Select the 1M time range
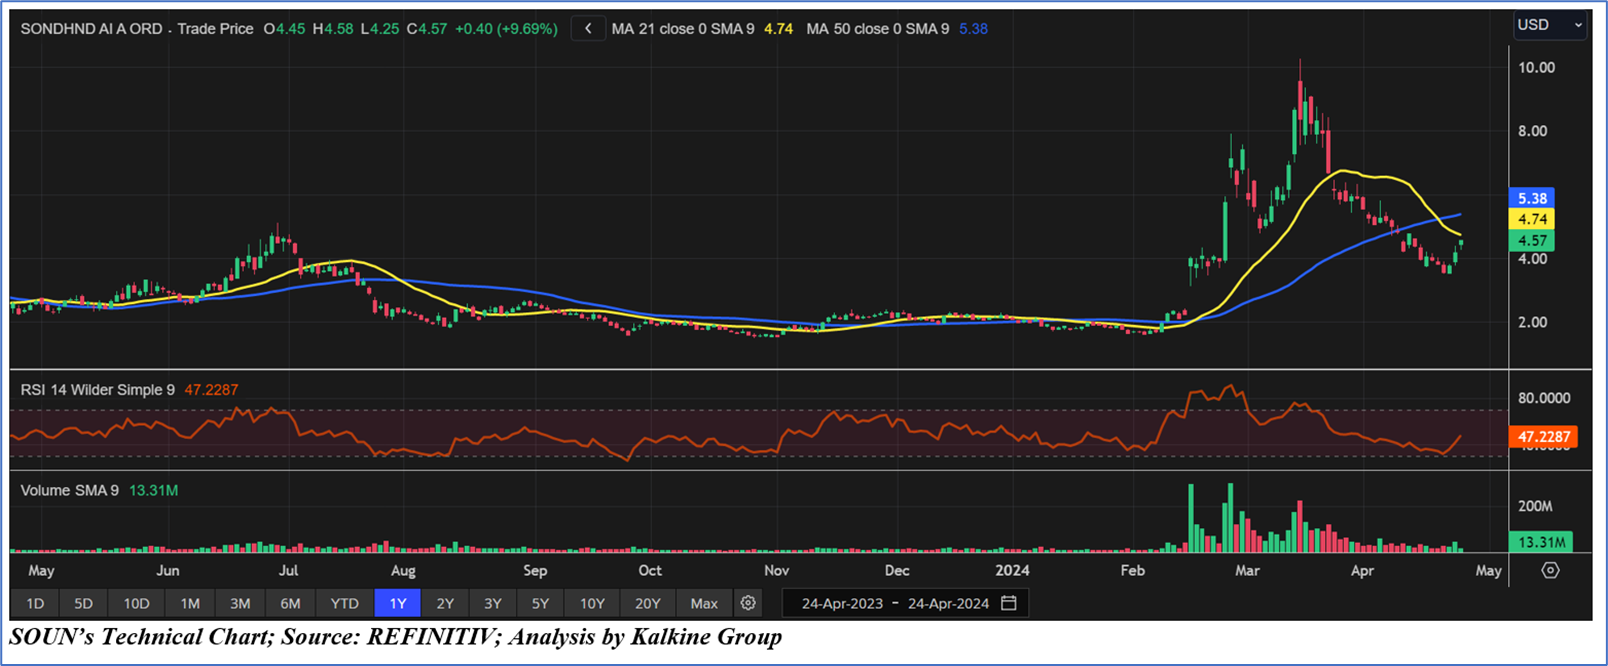Screen dimensions: 1608x666 pos(190,603)
